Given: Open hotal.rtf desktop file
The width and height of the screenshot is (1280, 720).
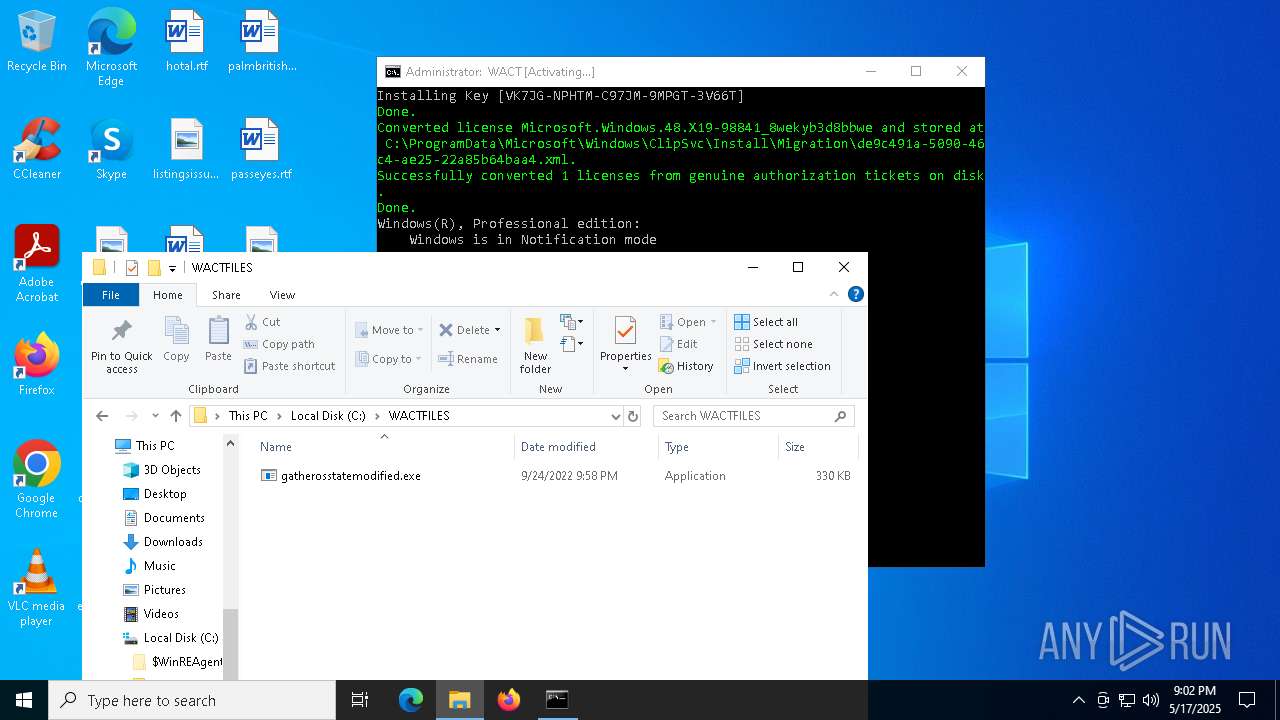Looking at the screenshot, I should (x=186, y=42).
